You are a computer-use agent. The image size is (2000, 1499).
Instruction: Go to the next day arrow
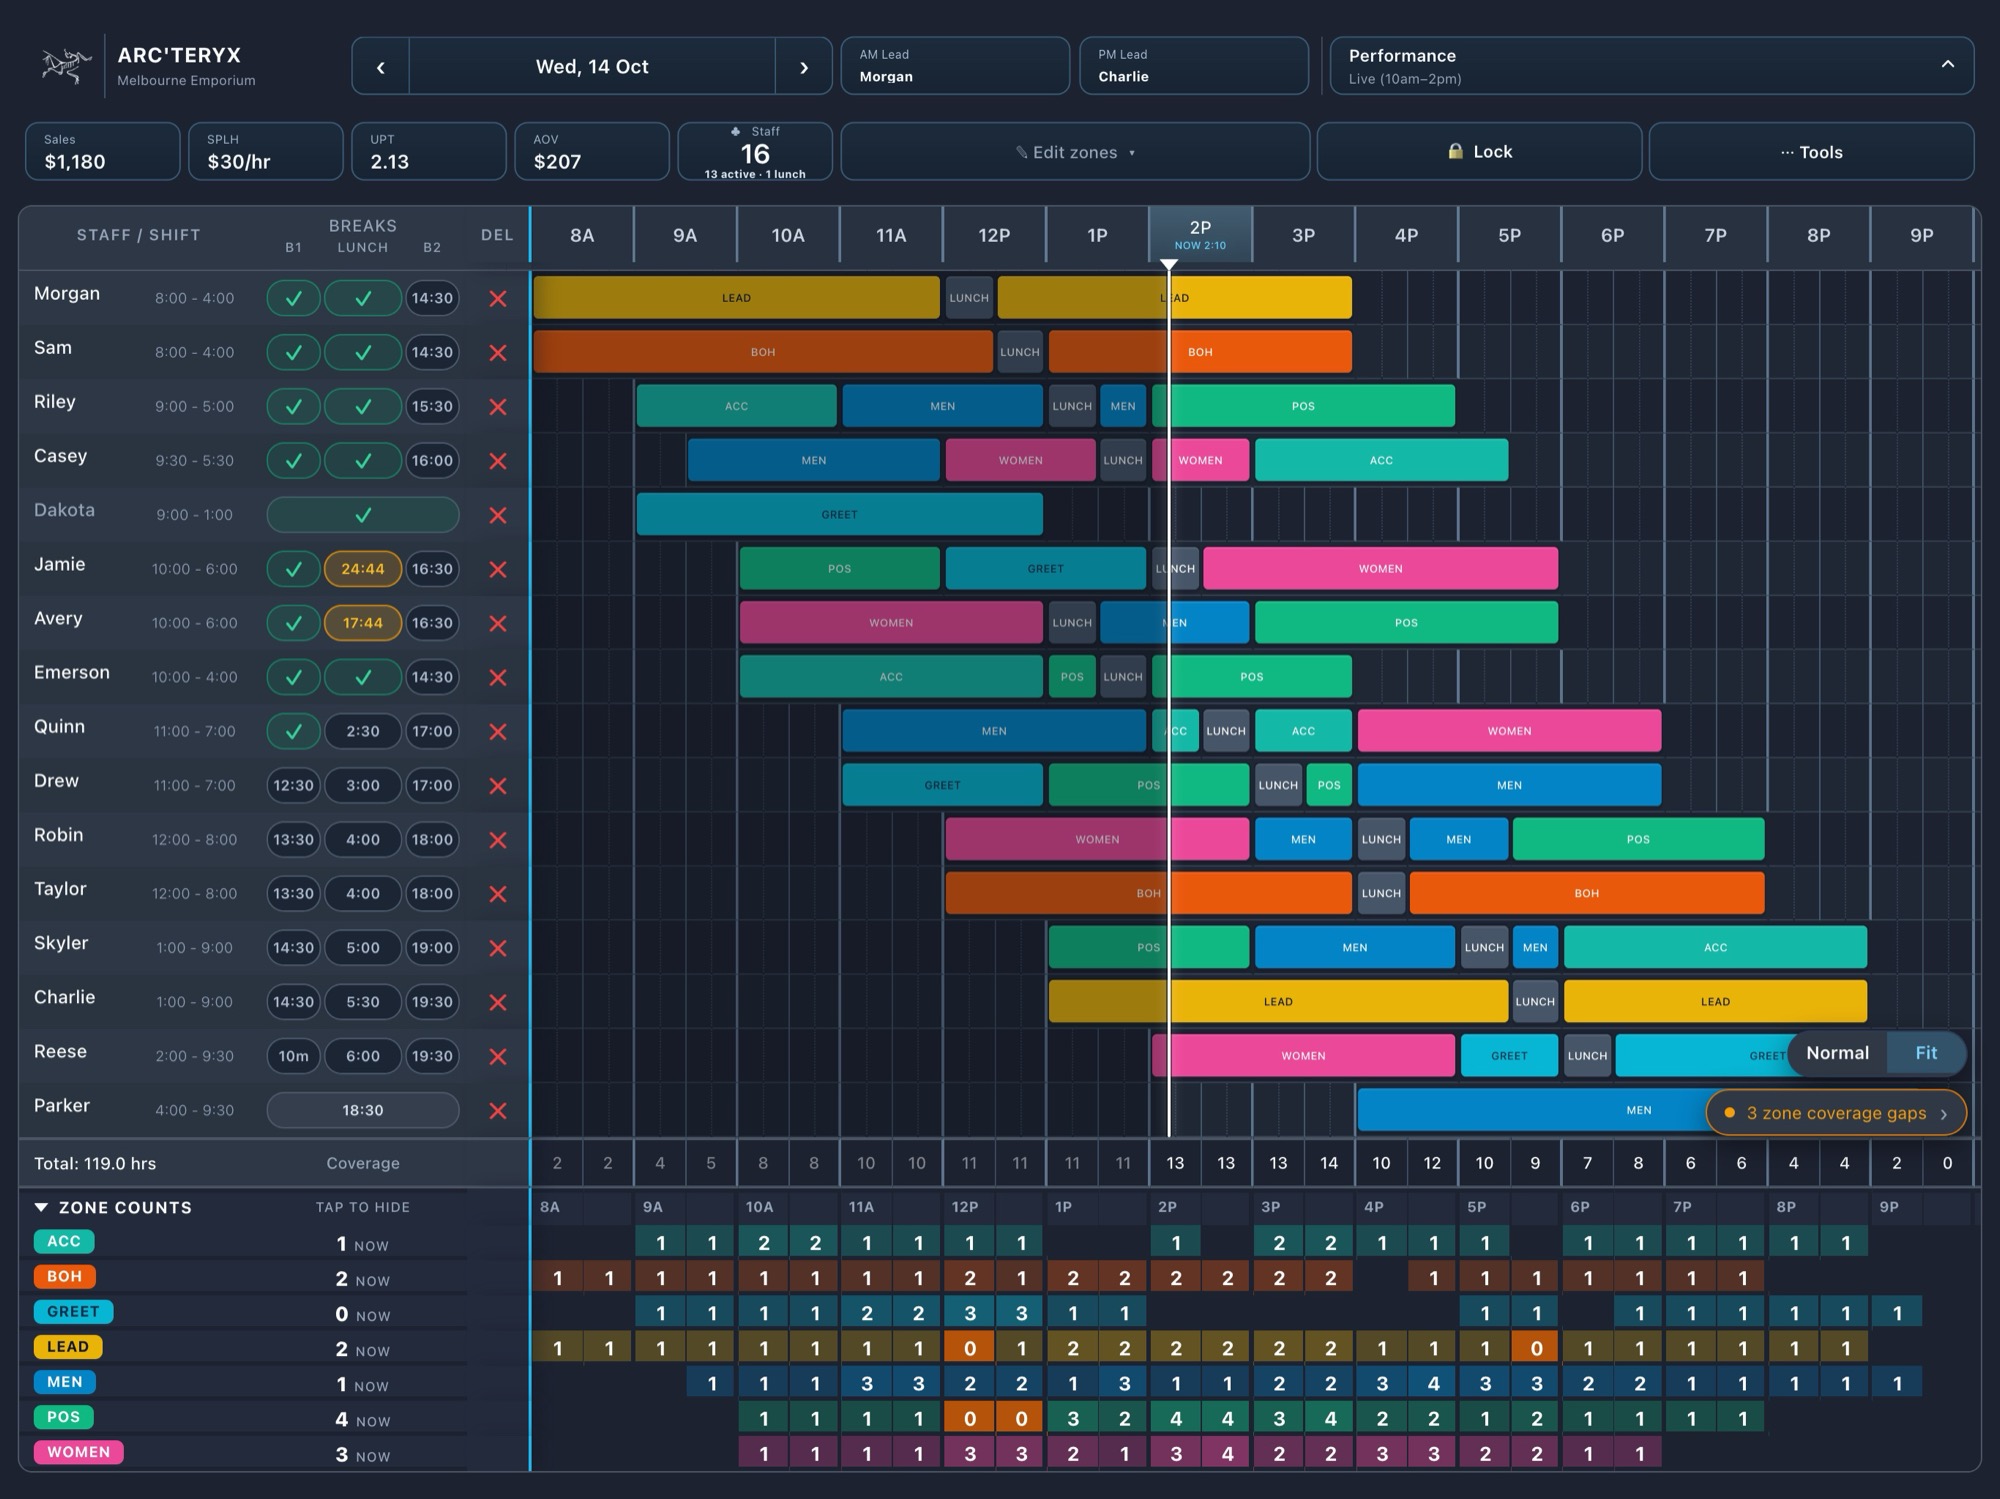pyautogui.click(x=803, y=67)
